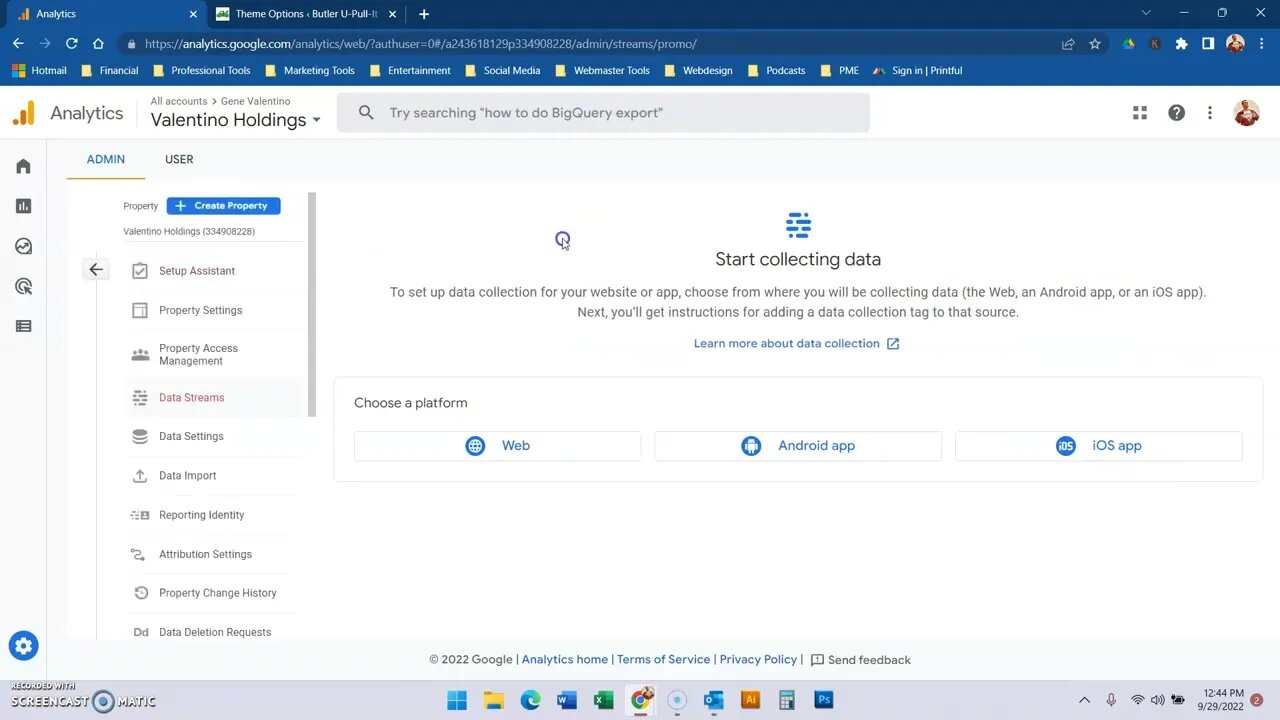The image size is (1280, 720).
Task: Open Data Deletion Requests
Action: (x=215, y=632)
